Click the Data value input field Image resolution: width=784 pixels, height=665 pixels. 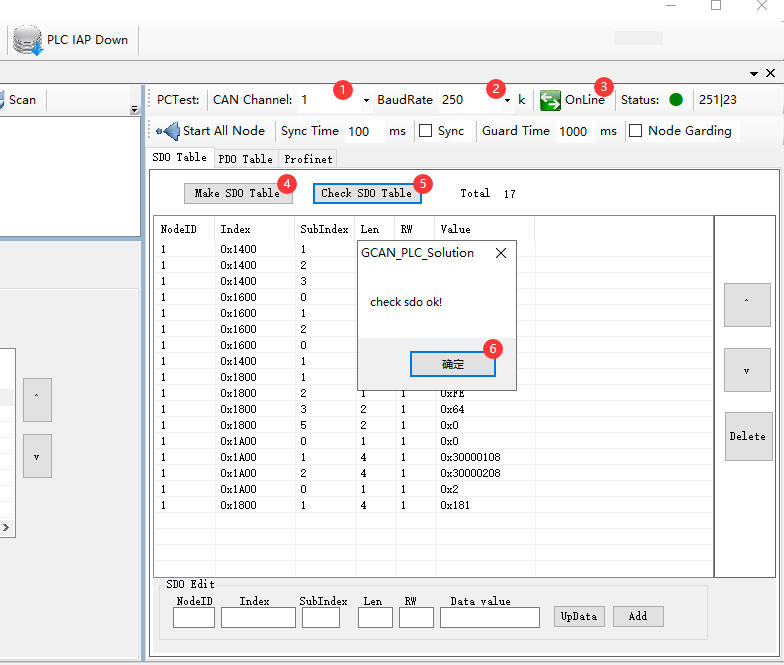(x=489, y=617)
